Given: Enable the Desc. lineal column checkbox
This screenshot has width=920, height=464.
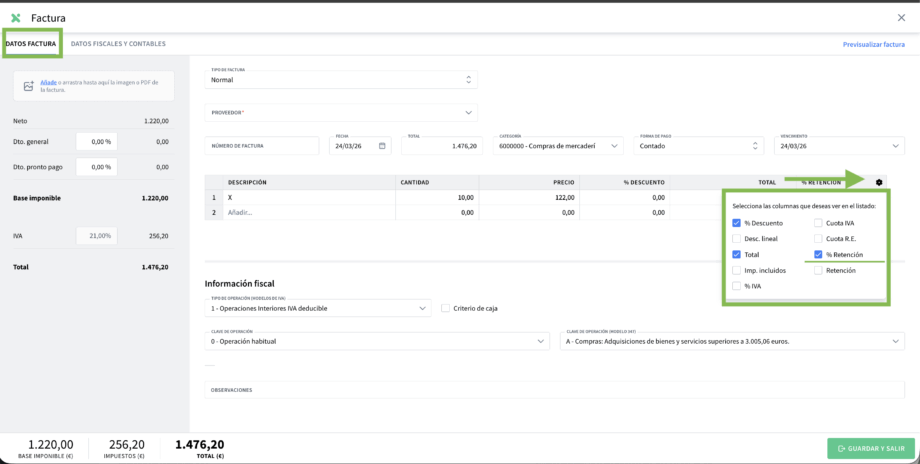Looking at the screenshot, I should pyautogui.click(x=737, y=239).
